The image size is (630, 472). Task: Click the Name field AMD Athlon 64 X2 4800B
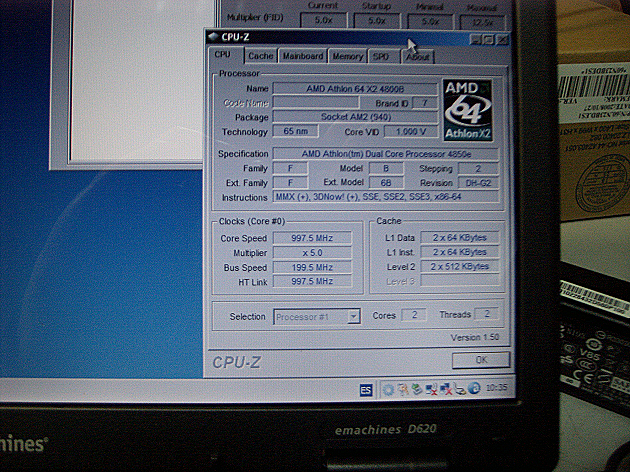(355, 89)
